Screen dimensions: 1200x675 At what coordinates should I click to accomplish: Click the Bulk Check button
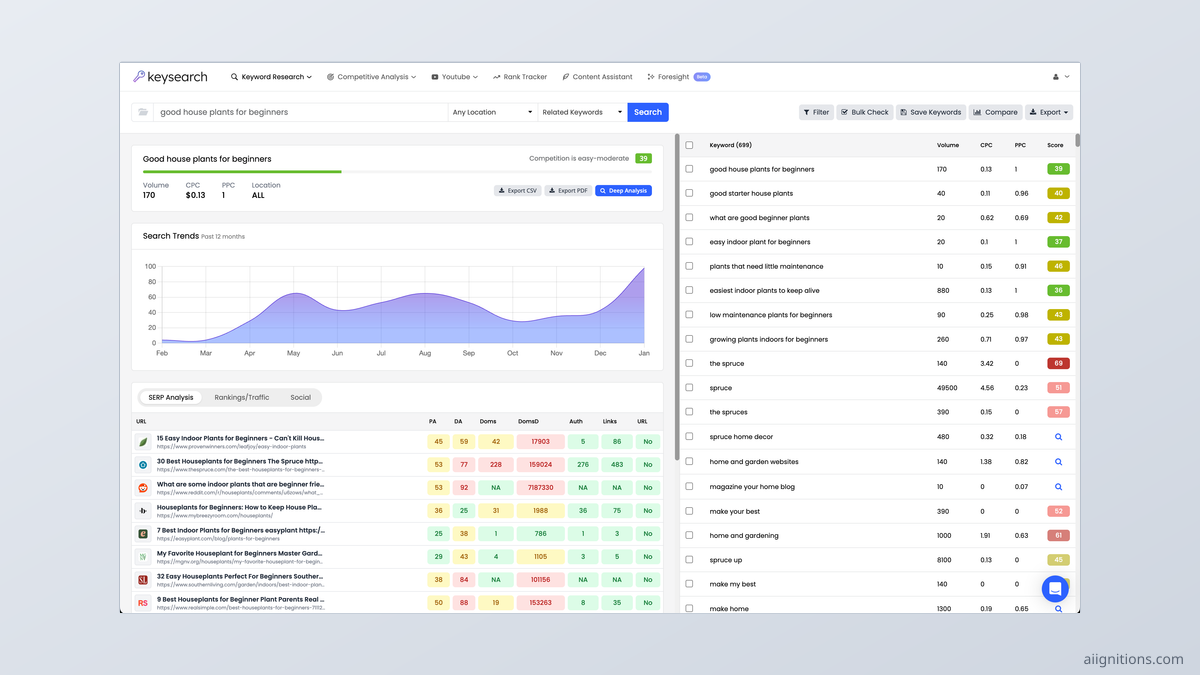click(x=864, y=112)
